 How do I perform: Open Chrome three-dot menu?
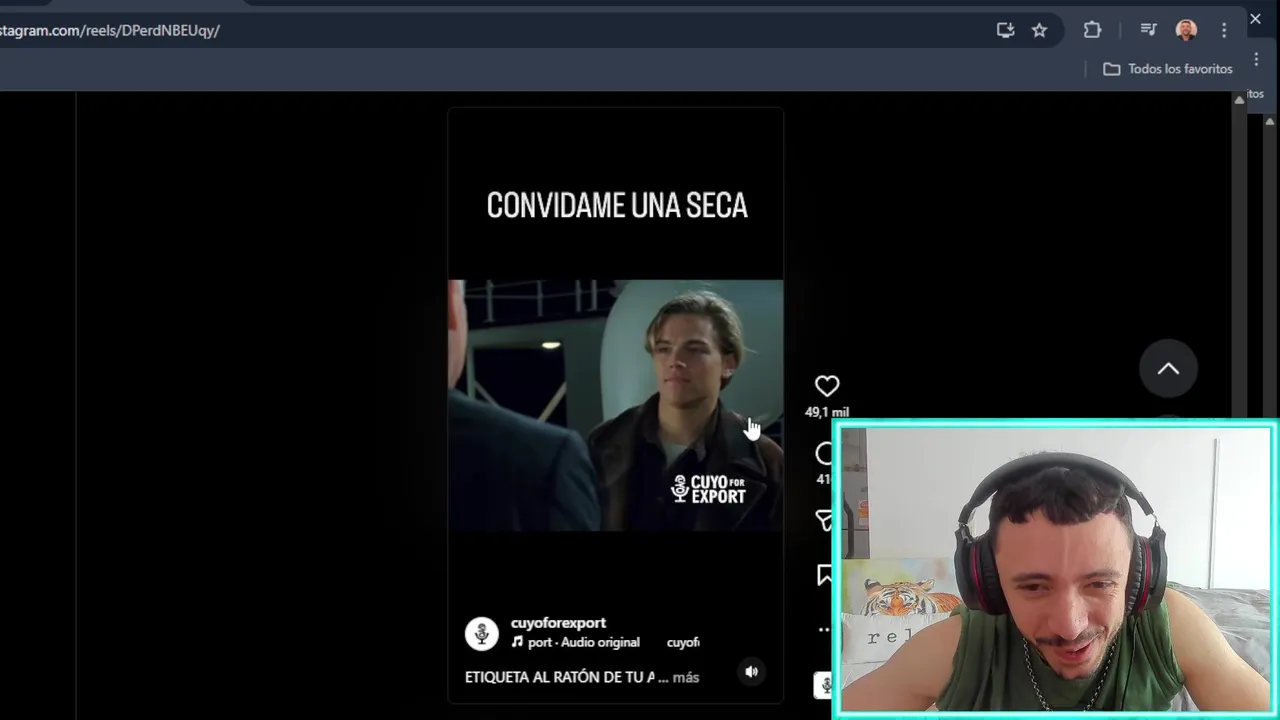point(1224,30)
